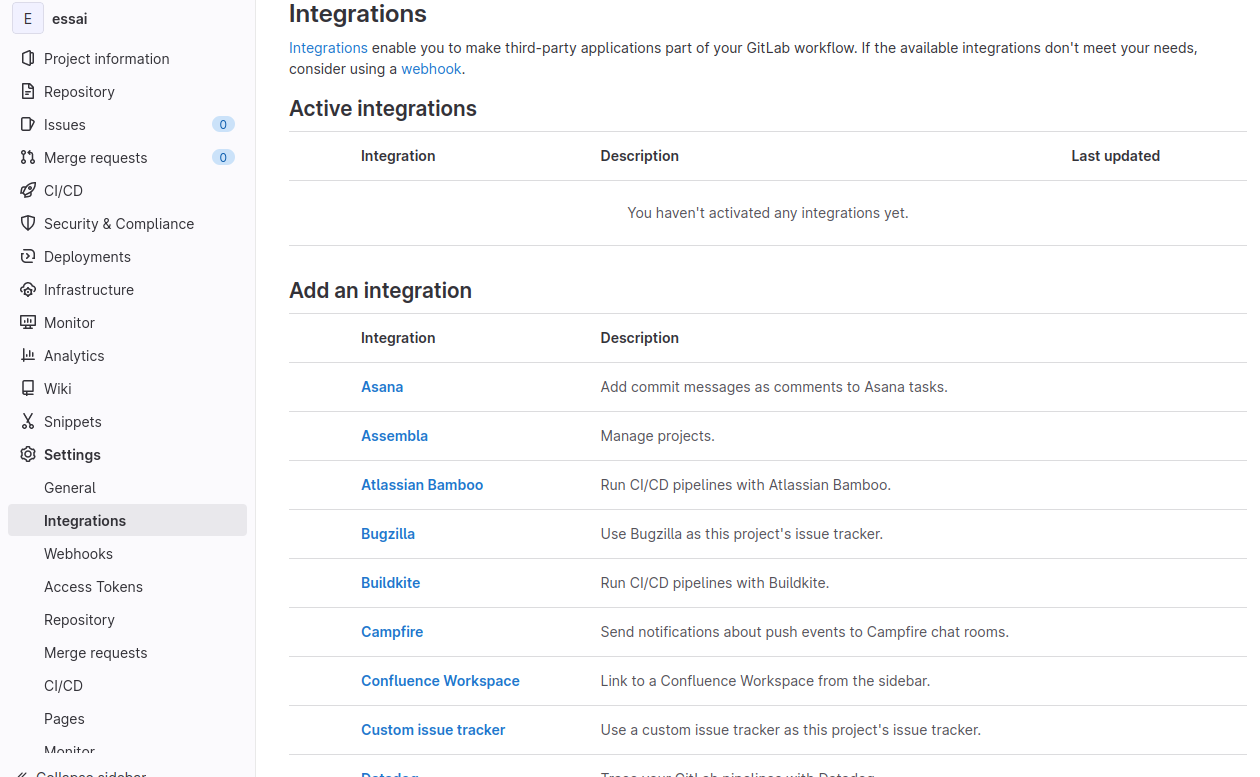Click the Project information sidebar icon
Viewport: 1260px width, 777px height.
coord(28,59)
